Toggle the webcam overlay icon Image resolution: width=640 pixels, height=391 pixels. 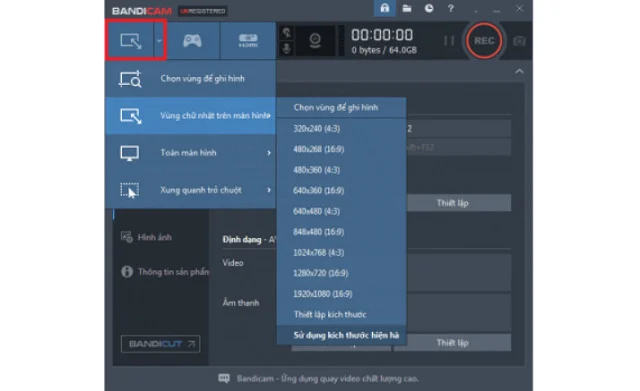(x=315, y=41)
